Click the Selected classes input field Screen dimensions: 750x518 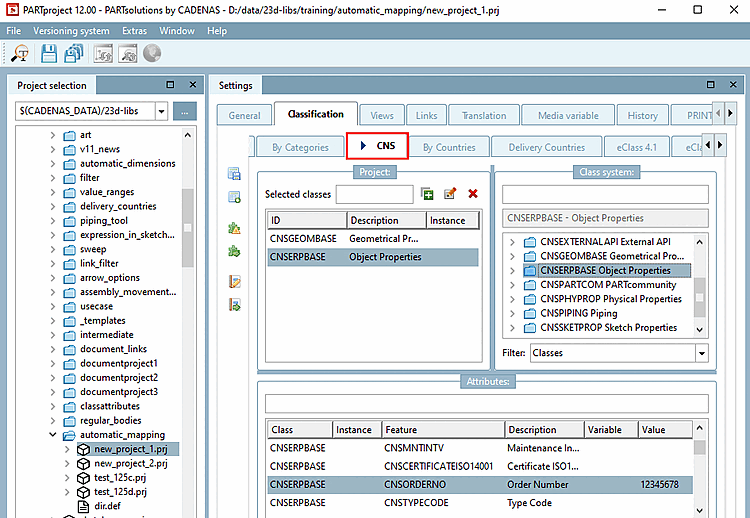click(374, 194)
